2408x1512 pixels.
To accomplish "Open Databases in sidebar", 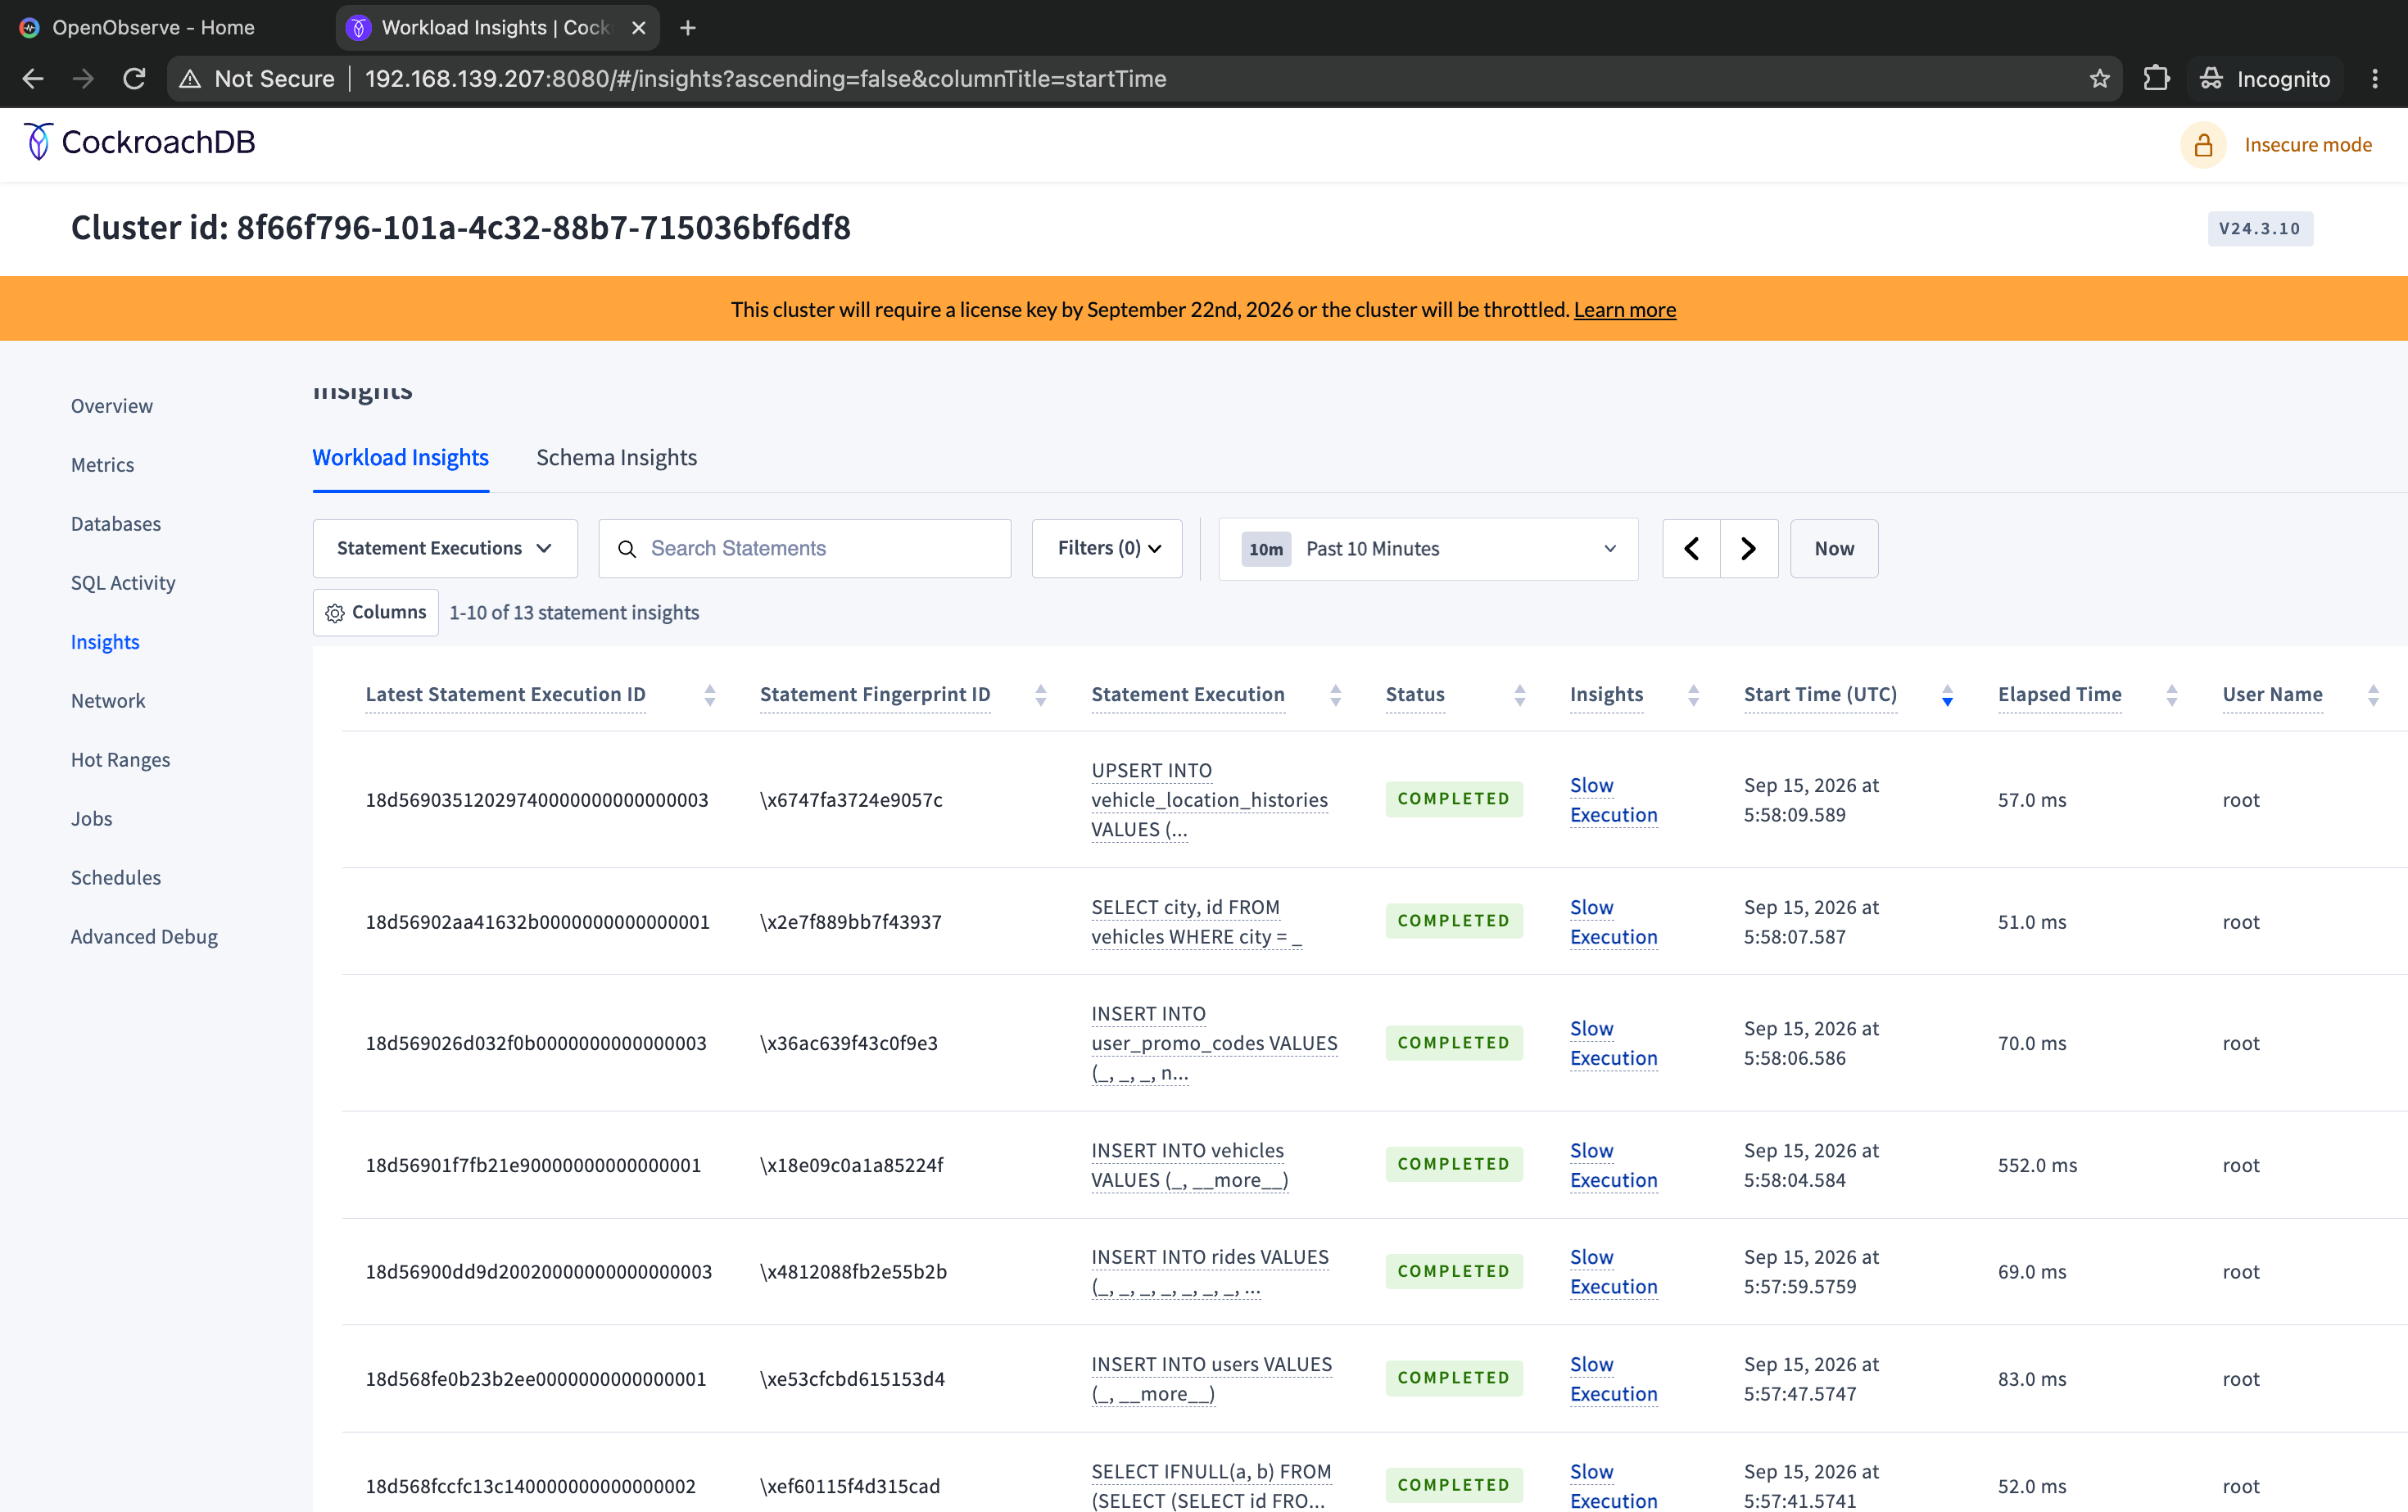I will pyautogui.click(x=116, y=524).
